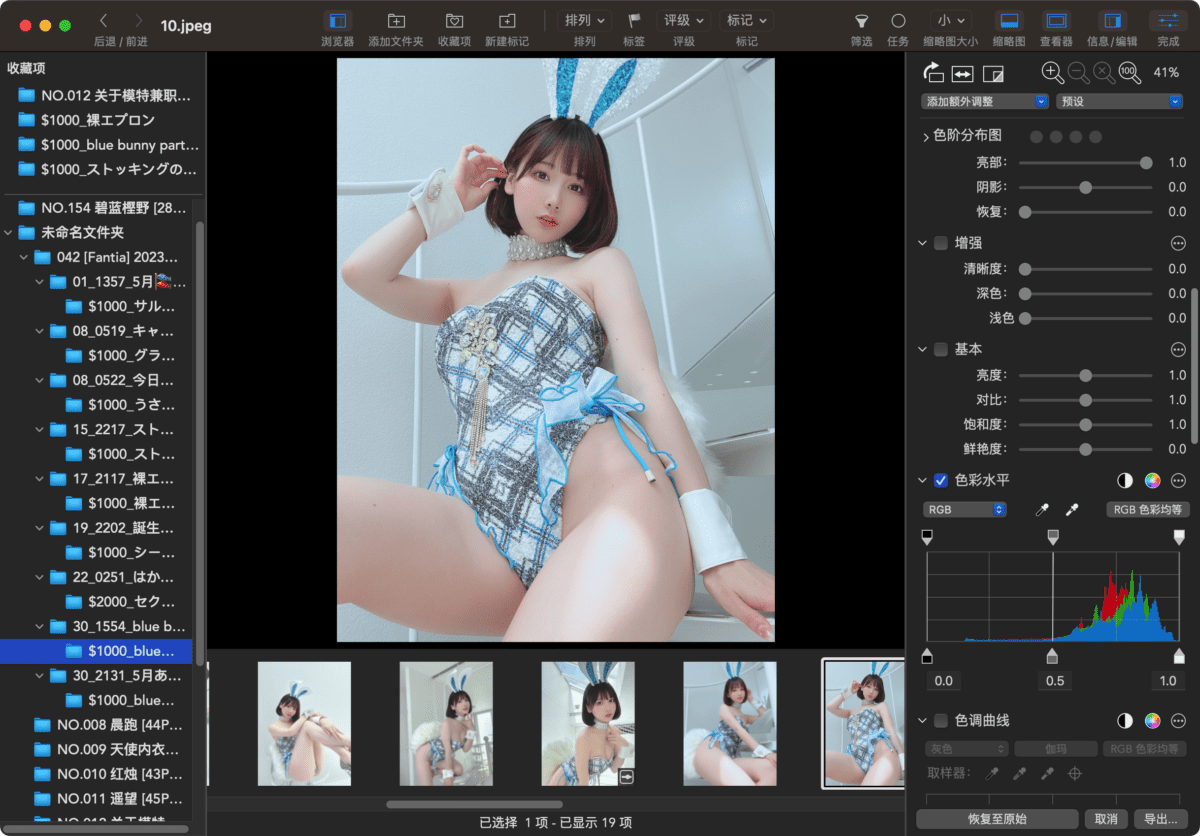The height and width of the screenshot is (836, 1200).
Task: Click the zoom in magnifier icon
Action: [1052, 72]
